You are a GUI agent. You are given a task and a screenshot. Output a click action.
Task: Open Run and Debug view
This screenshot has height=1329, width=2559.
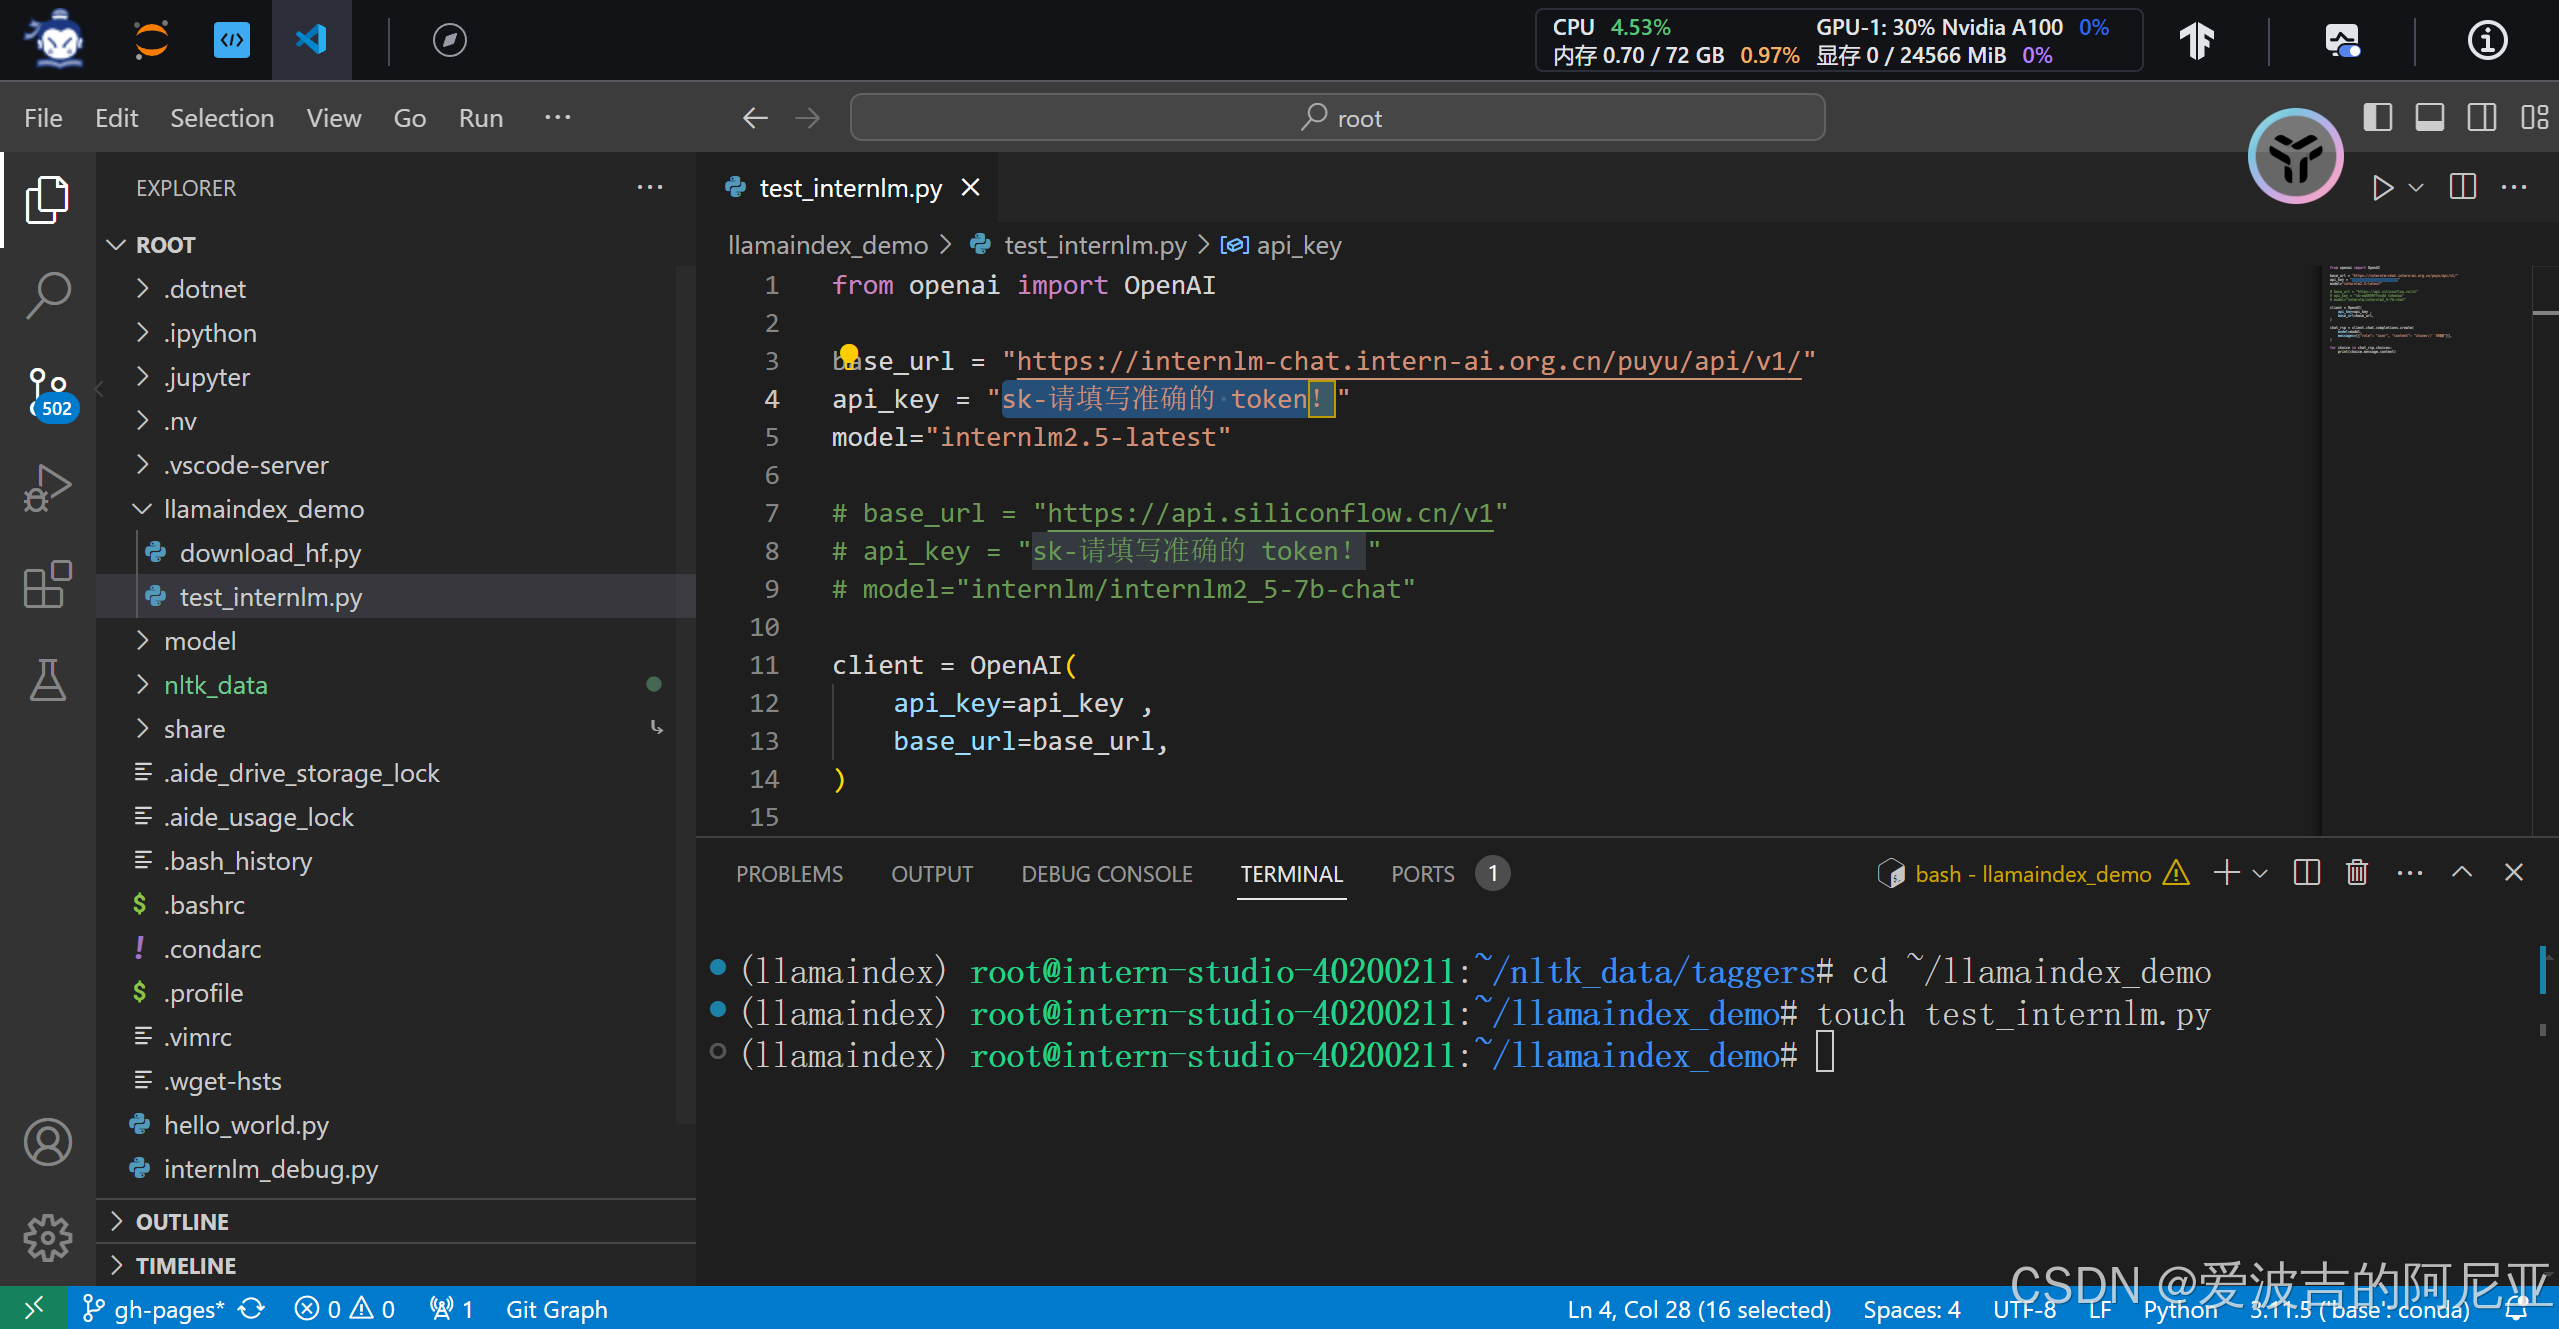coord(47,487)
